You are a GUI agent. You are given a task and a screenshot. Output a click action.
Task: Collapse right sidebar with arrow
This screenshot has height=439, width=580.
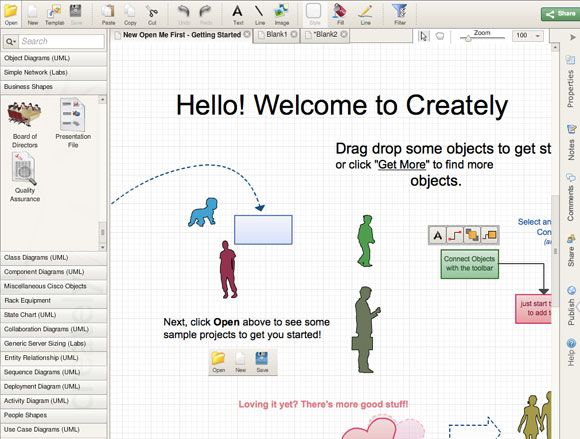point(573,37)
